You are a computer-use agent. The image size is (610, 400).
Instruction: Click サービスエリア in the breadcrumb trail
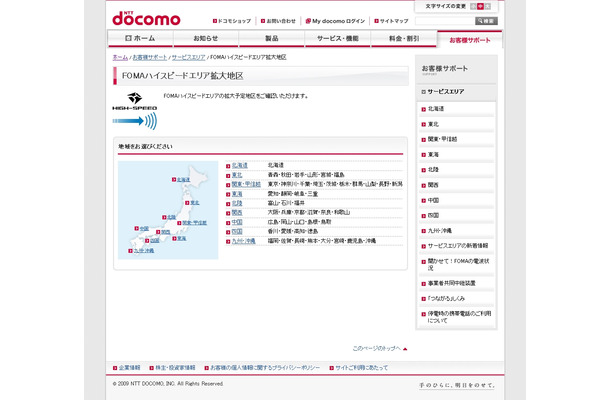click(188, 57)
